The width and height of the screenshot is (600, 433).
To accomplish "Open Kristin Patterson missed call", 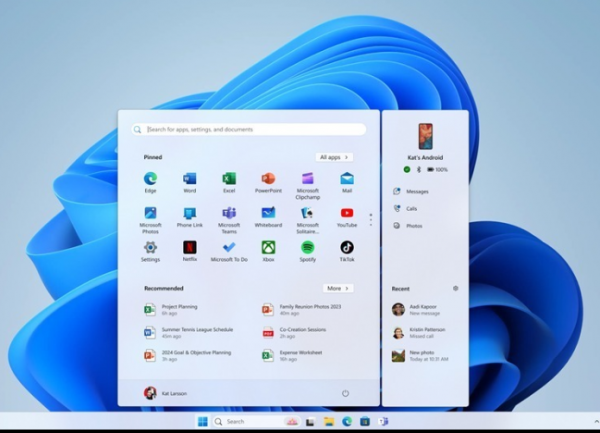I will click(419, 332).
